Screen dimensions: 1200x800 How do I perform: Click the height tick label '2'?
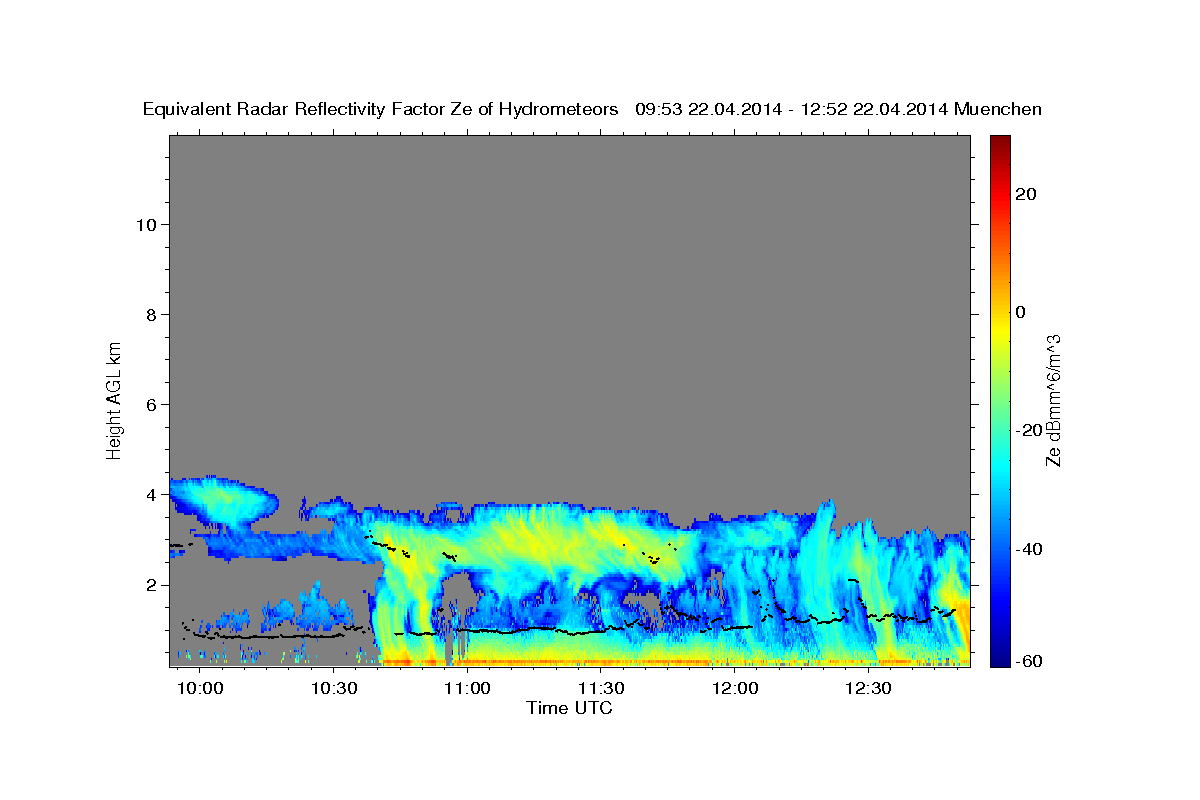(150, 585)
